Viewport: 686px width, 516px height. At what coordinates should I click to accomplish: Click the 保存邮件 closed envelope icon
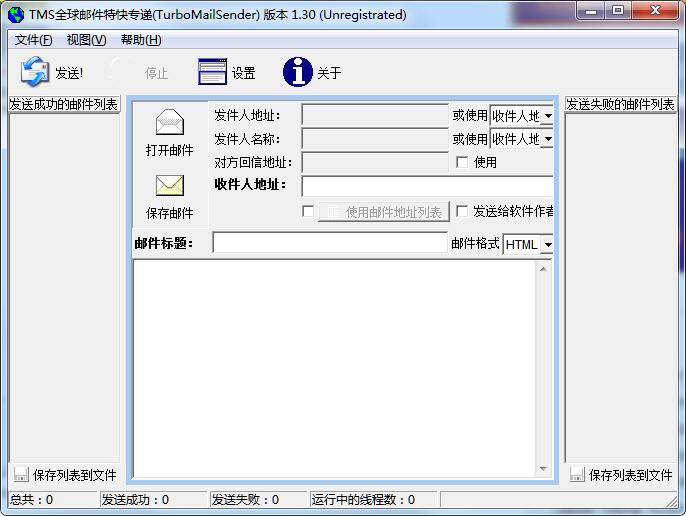tap(170, 186)
